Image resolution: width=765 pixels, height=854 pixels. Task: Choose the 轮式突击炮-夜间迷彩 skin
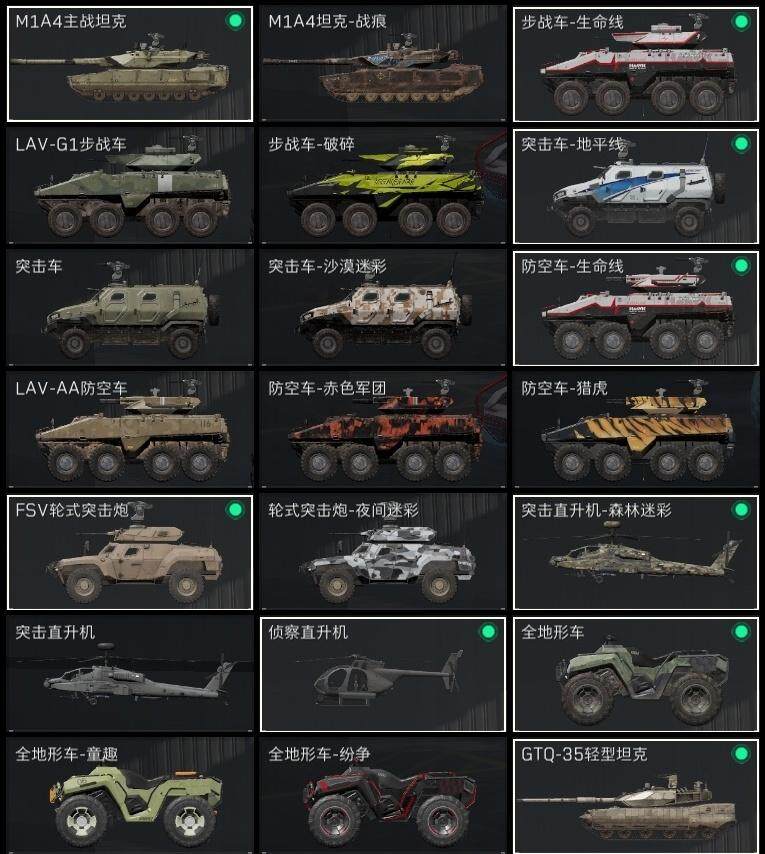coord(383,552)
